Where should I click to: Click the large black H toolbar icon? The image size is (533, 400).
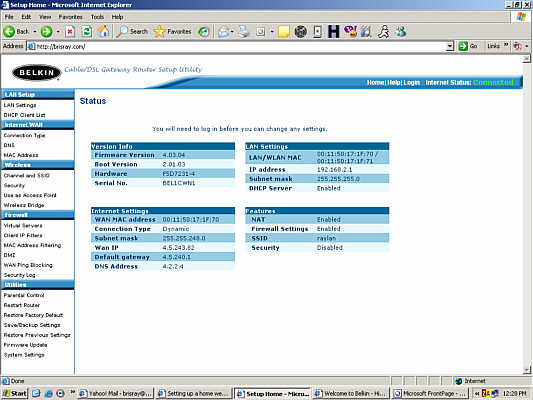pyautogui.click(x=333, y=32)
